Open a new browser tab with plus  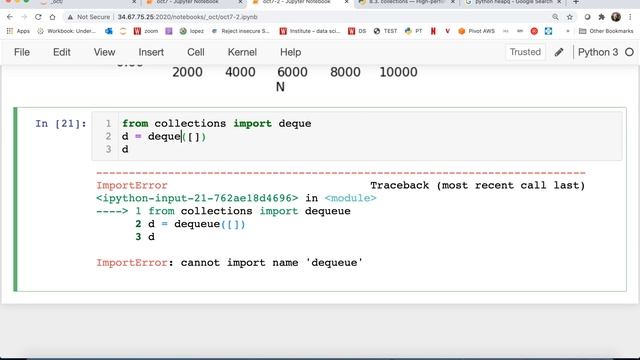point(576,2)
